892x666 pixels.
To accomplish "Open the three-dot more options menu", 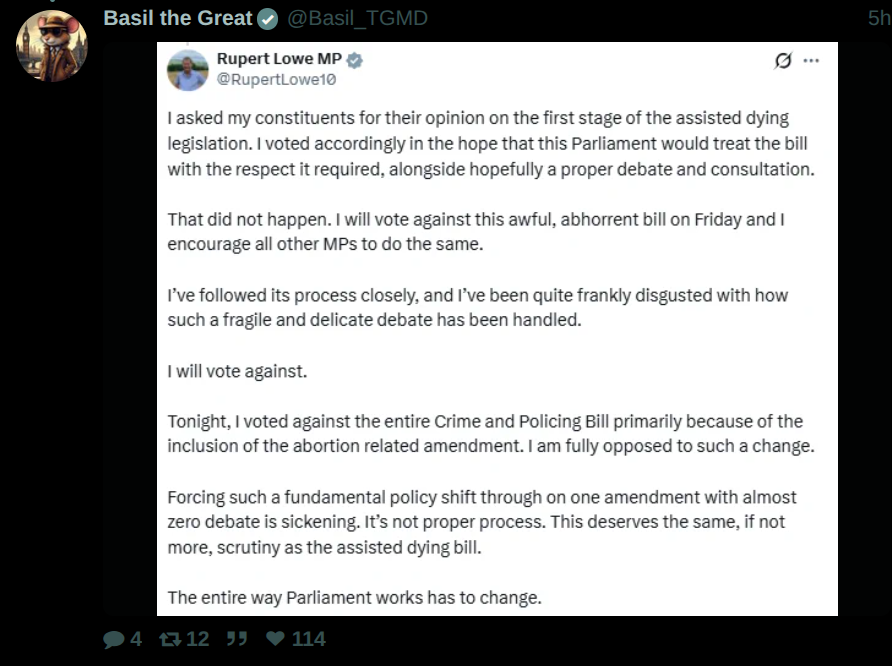I will tap(811, 61).
